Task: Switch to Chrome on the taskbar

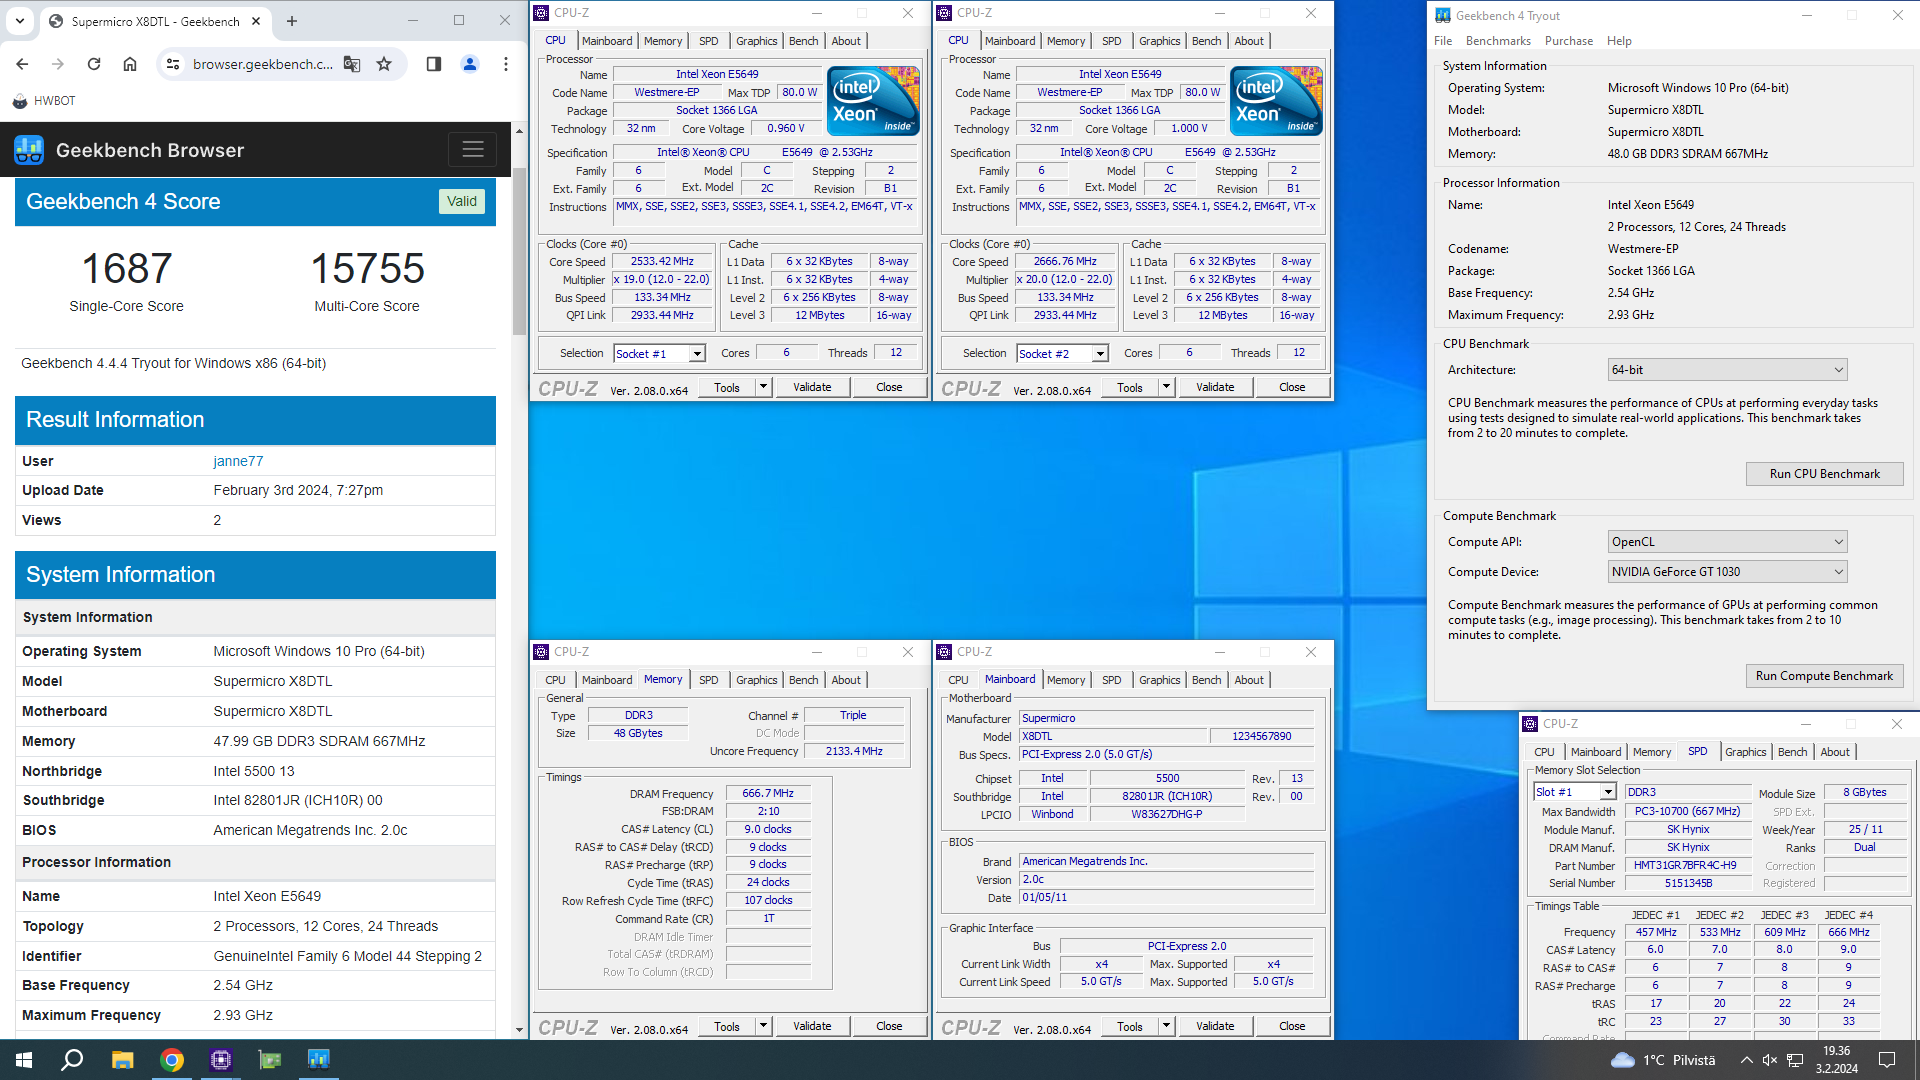Action: pos(172,1060)
